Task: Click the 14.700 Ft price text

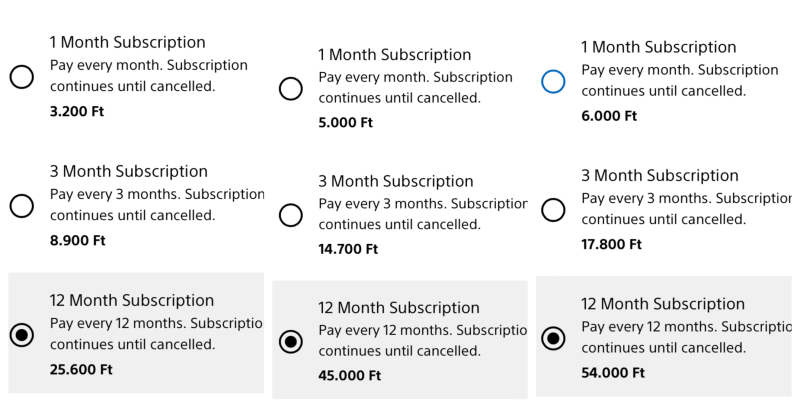Action: pos(348,249)
